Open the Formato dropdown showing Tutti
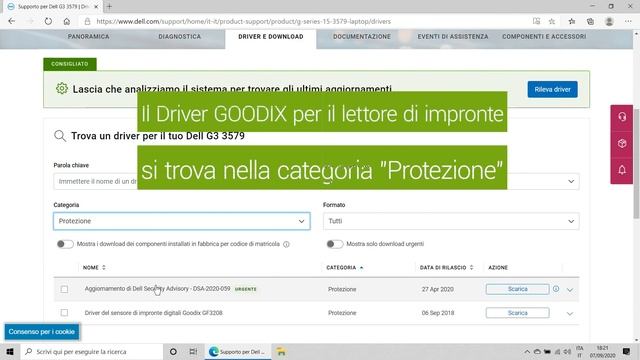 tap(451, 221)
